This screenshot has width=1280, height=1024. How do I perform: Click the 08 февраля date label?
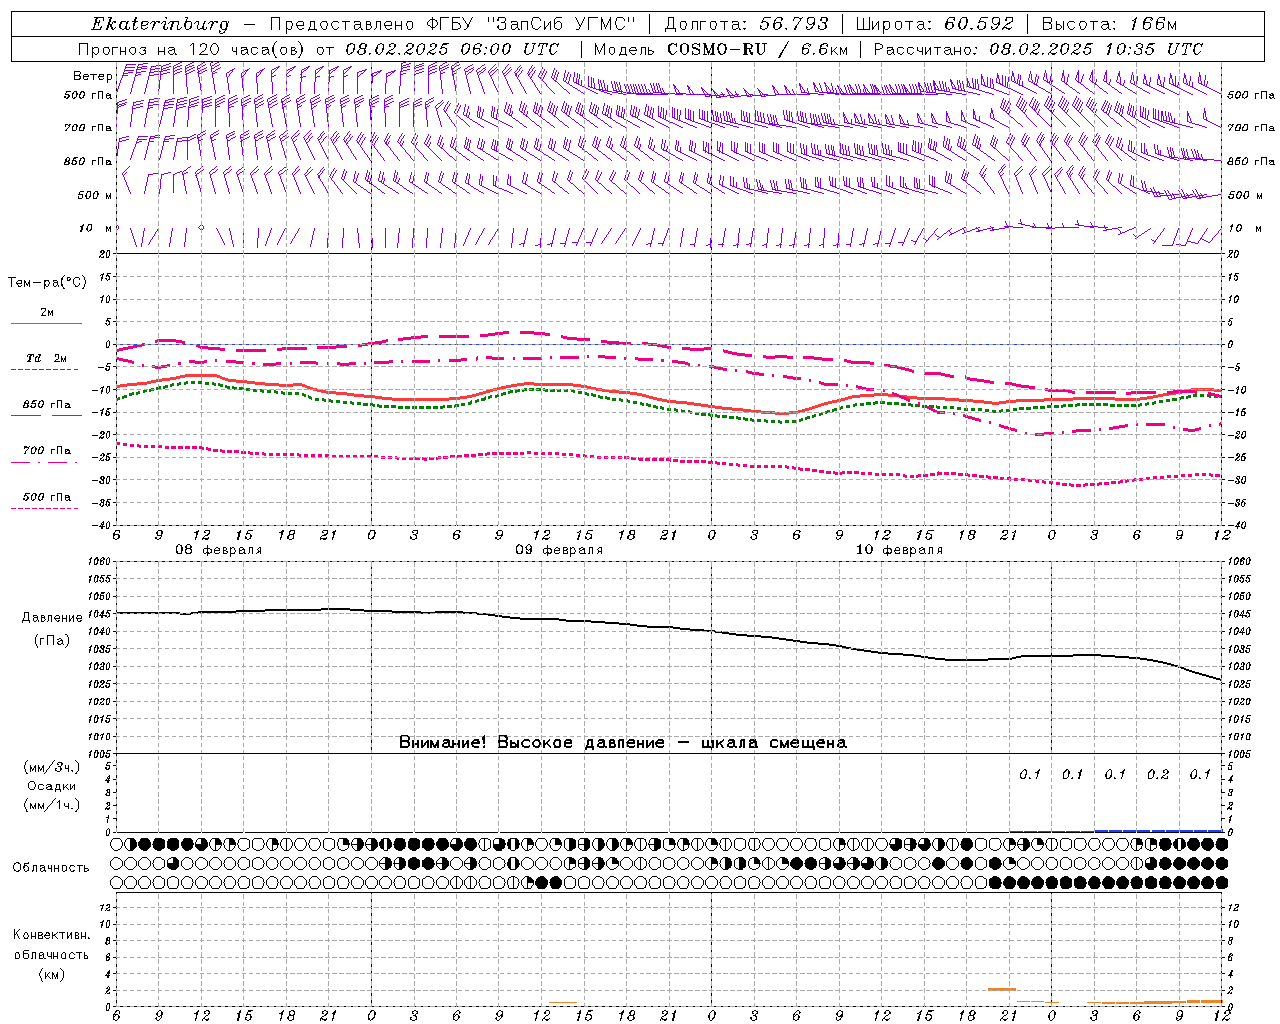coord(219,550)
